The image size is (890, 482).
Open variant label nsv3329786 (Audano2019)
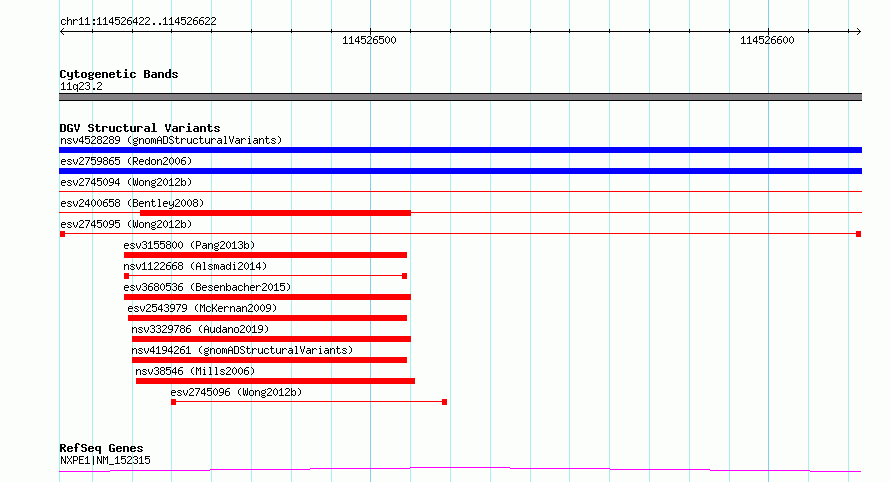click(x=200, y=329)
